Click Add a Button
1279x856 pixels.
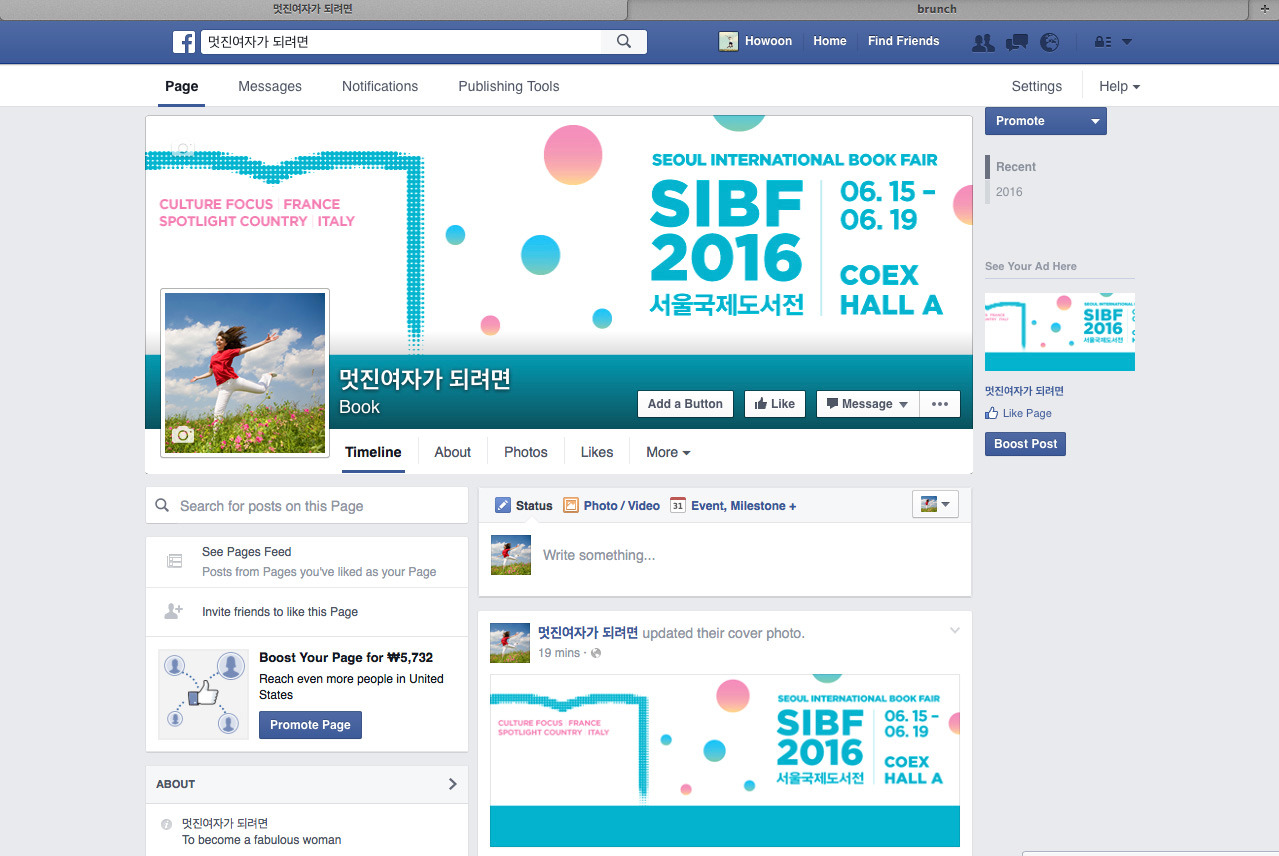(x=685, y=404)
